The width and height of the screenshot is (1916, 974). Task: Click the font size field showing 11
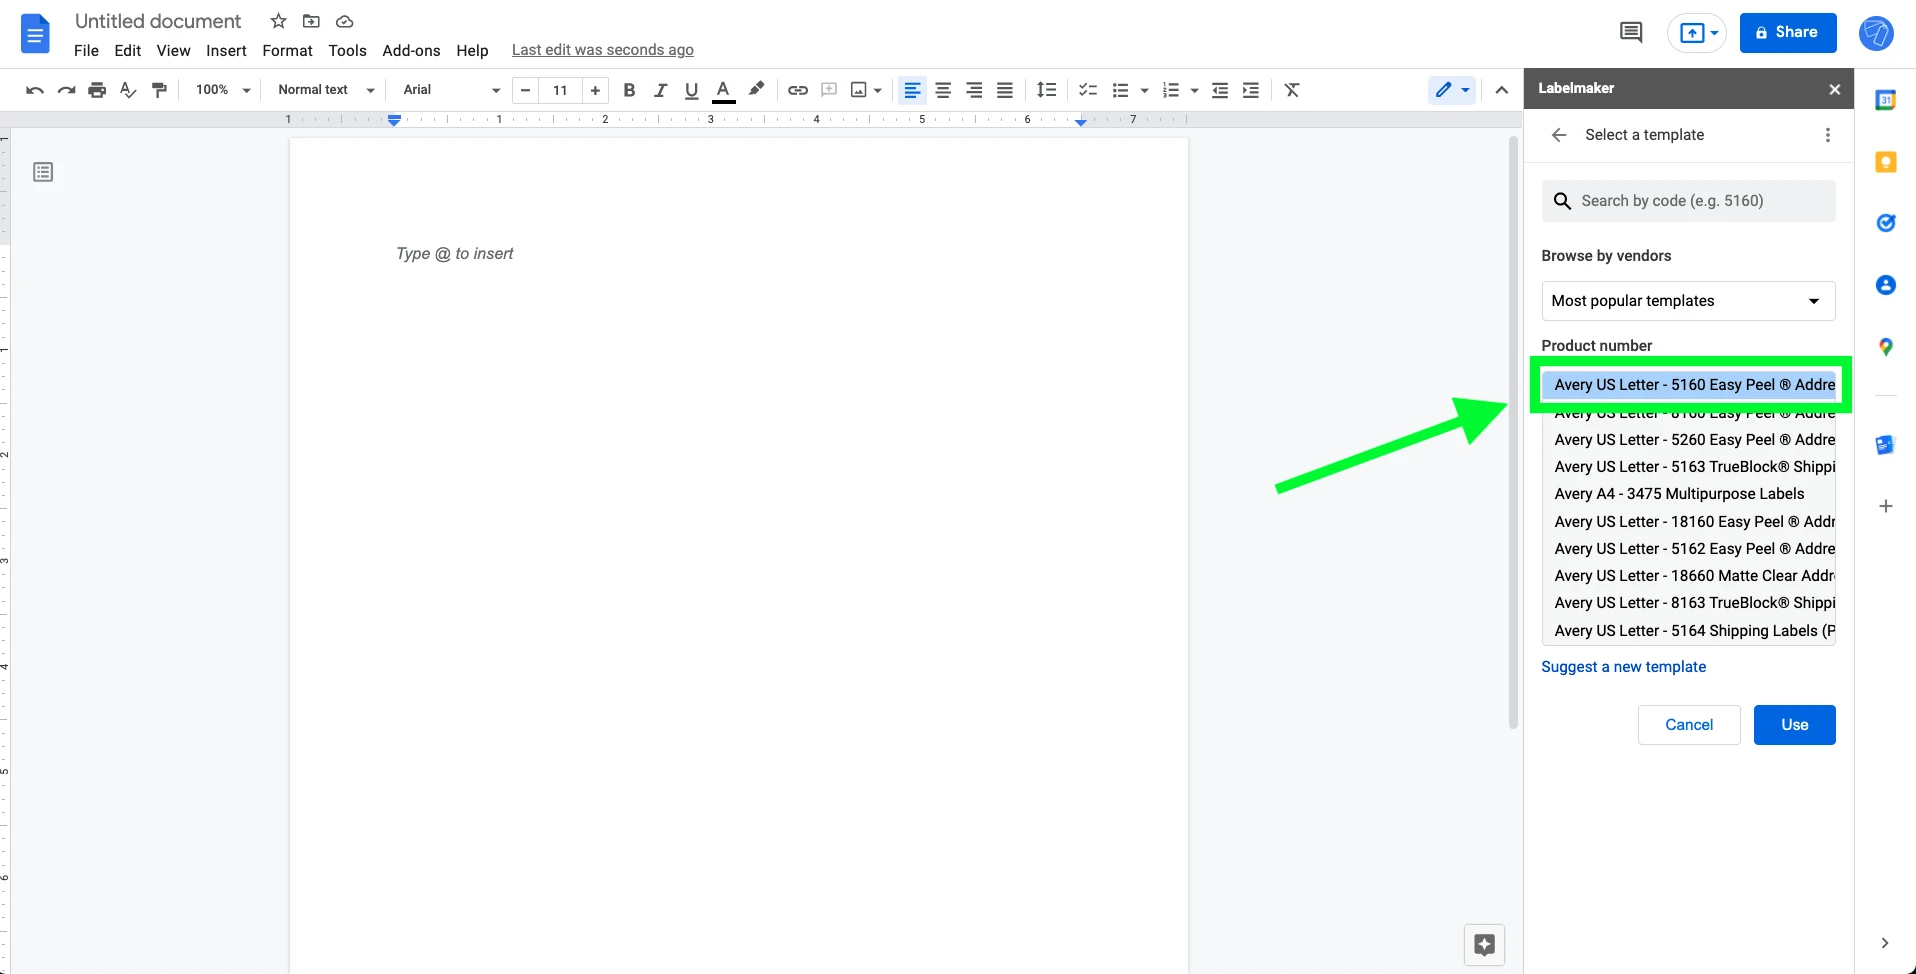(x=560, y=90)
